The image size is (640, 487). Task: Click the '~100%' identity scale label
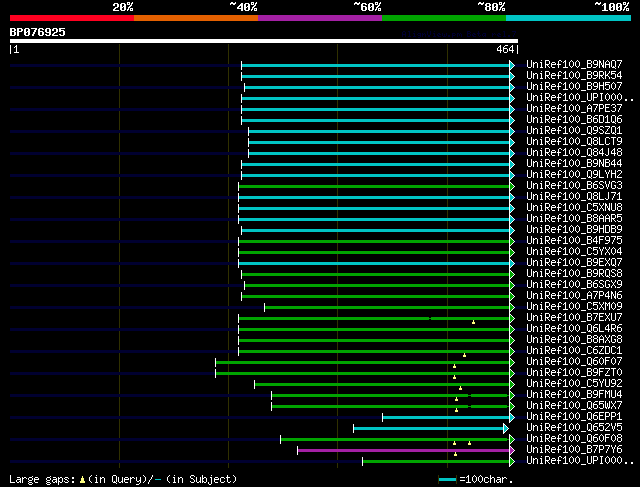612,7
